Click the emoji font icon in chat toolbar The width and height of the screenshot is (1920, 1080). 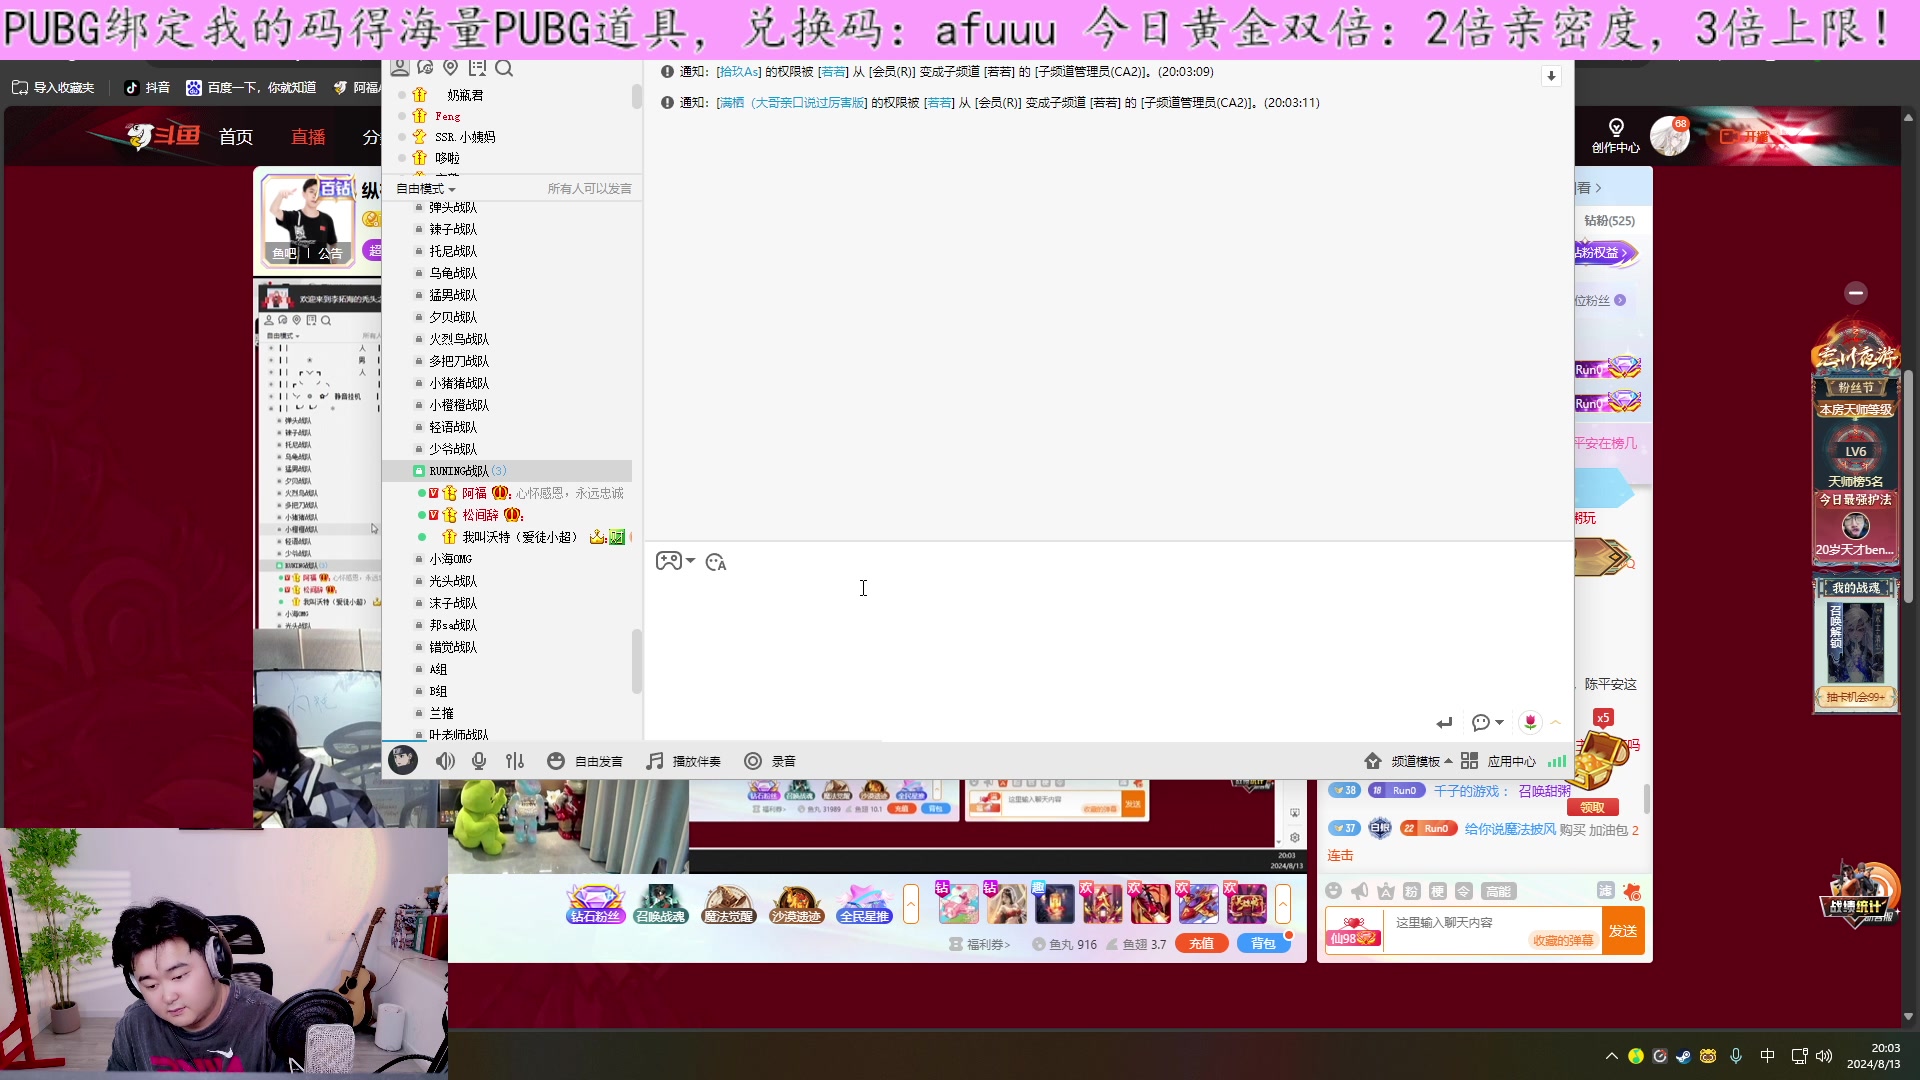click(716, 562)
